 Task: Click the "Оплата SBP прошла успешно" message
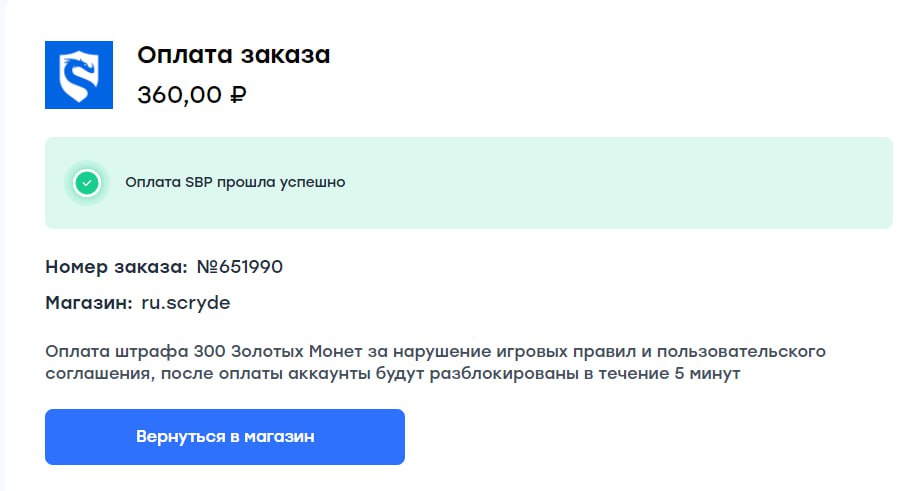(235, 183)
